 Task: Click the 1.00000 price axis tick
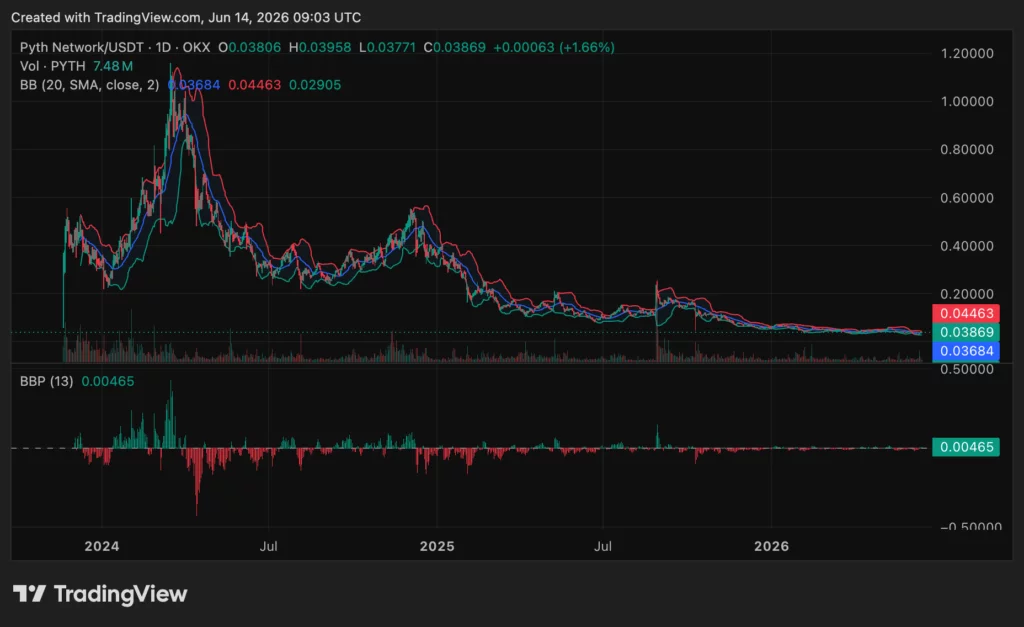coord(967,101)
